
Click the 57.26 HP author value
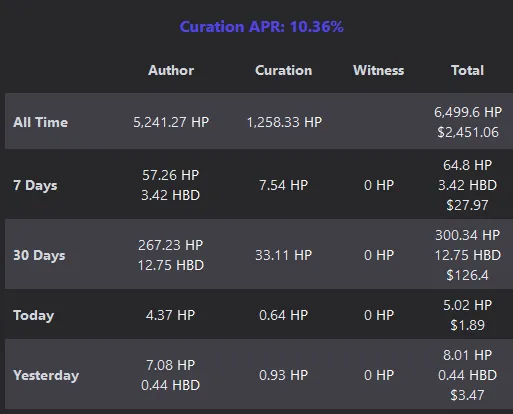(x=171, y=175)
